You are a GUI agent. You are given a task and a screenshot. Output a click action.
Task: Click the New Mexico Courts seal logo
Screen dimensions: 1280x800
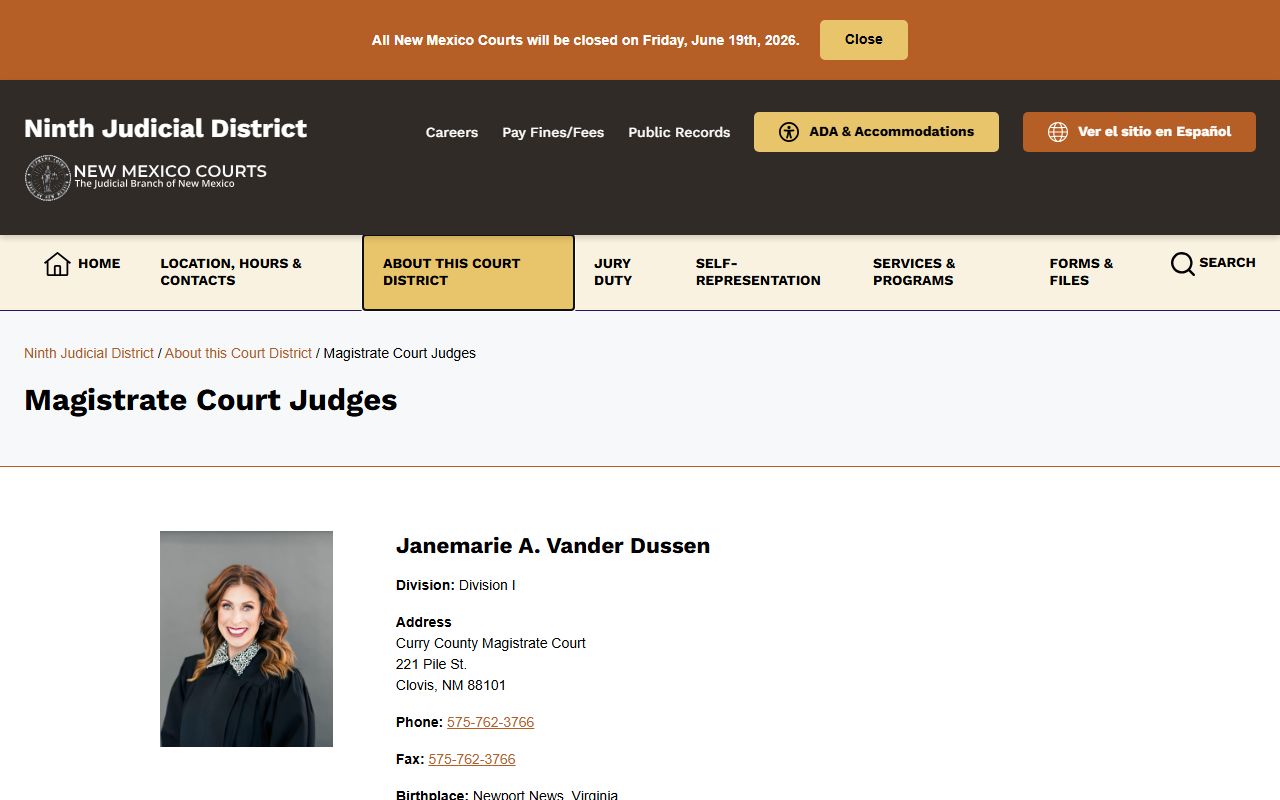(x=47, y=178)
